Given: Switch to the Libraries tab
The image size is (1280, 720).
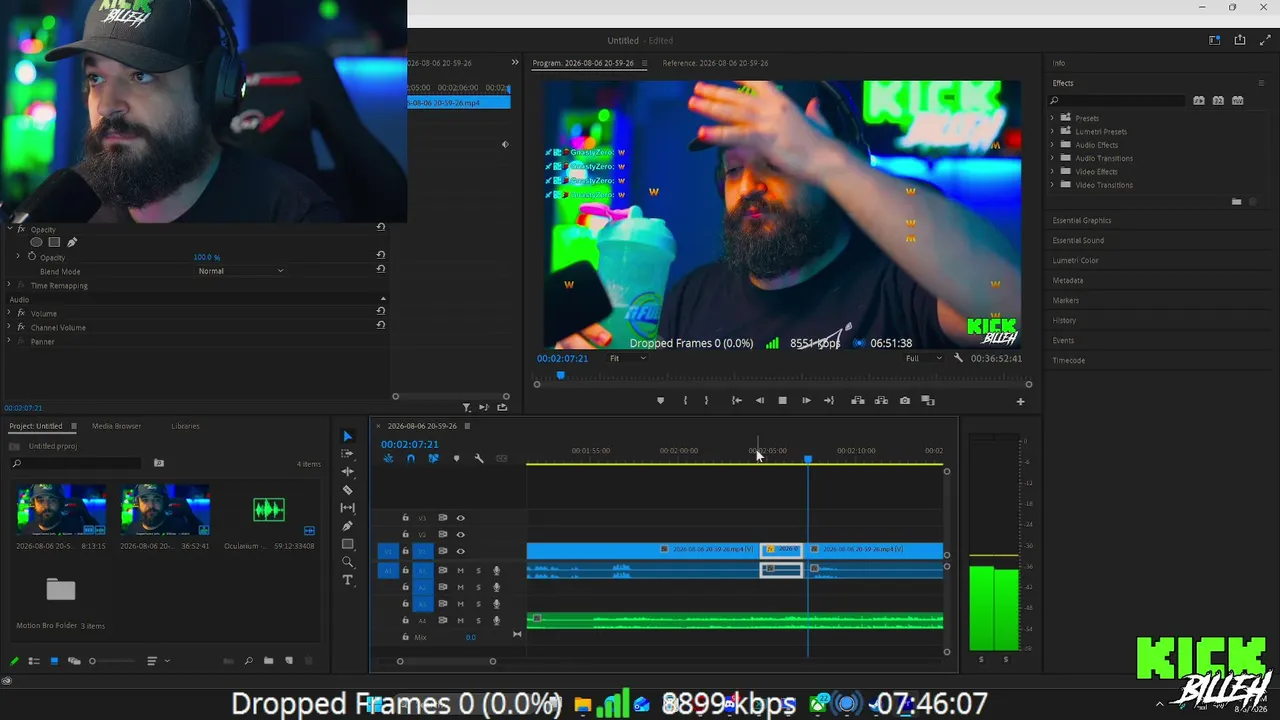Looking at the screenshot, I should pos(185,426).
